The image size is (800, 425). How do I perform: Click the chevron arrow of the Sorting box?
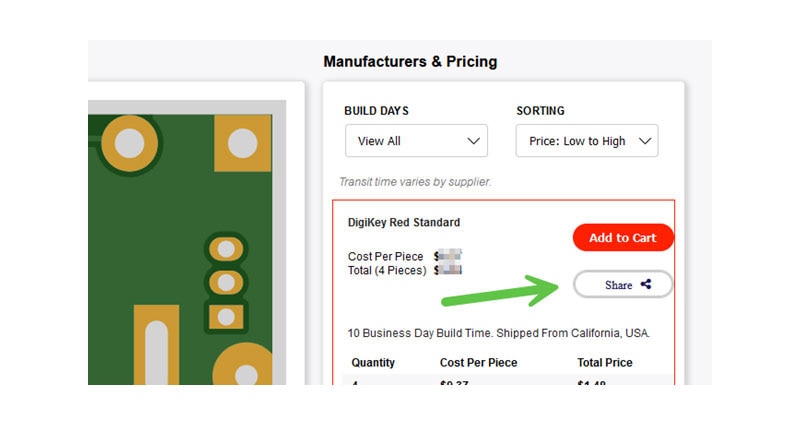pos(645,141)
